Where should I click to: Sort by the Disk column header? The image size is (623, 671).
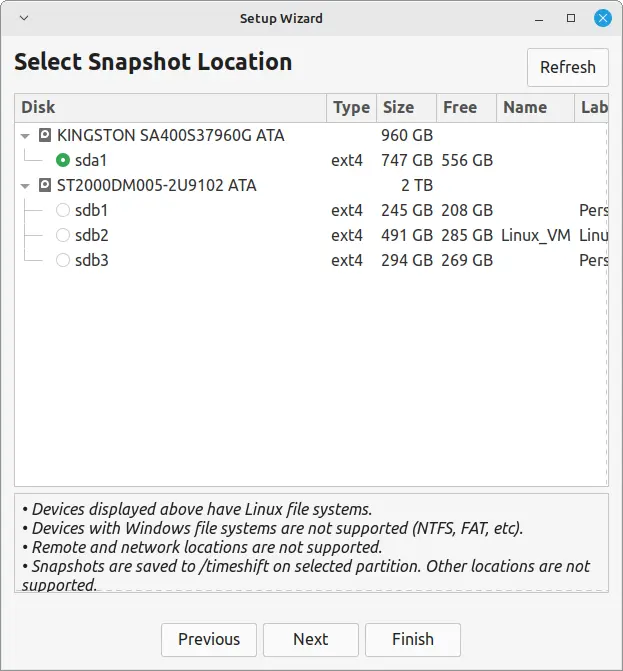pyautogui.click(x=170, y=107)
